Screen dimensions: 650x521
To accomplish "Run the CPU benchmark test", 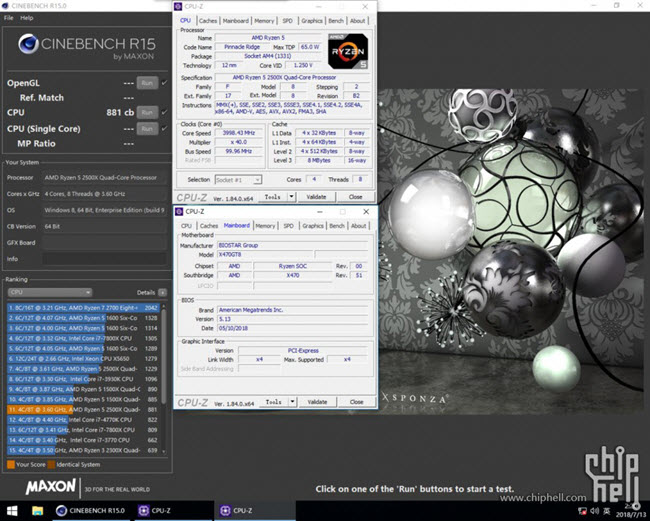I will (x=147, y=113).
